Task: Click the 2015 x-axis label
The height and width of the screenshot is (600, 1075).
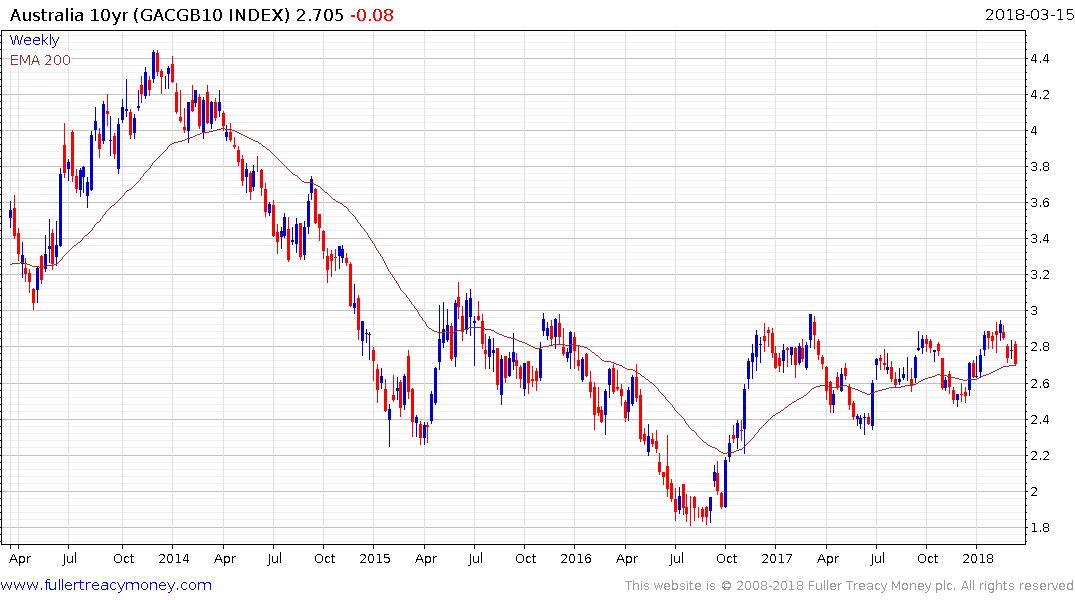Action: 374,558
